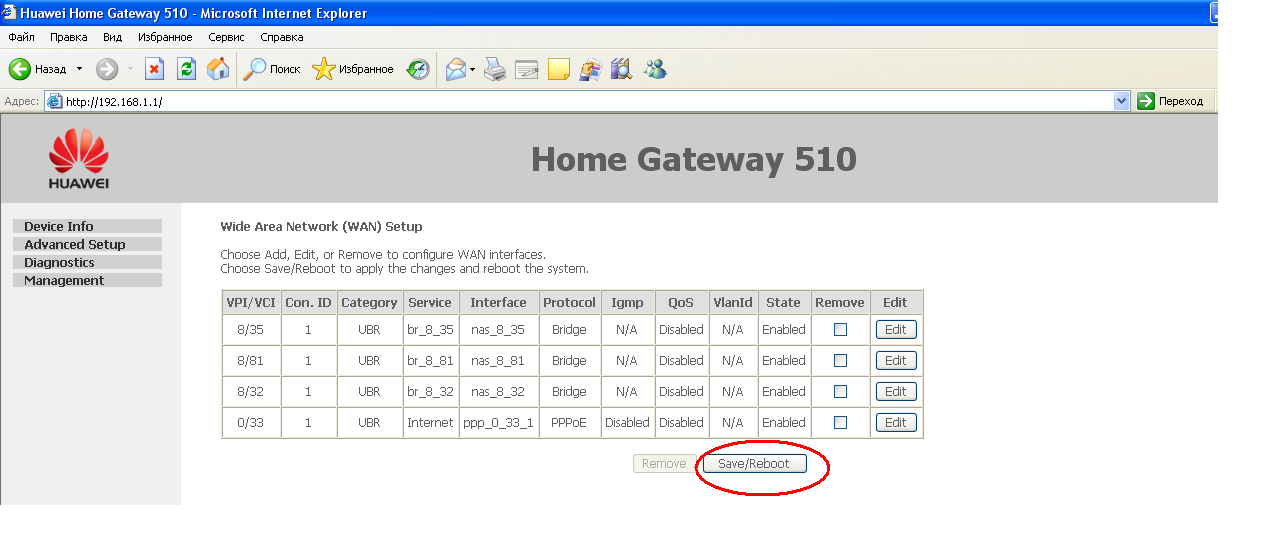The image size is (1280, 551).
Task: Check the Remove box for 8/35
Action: (840, 329)
